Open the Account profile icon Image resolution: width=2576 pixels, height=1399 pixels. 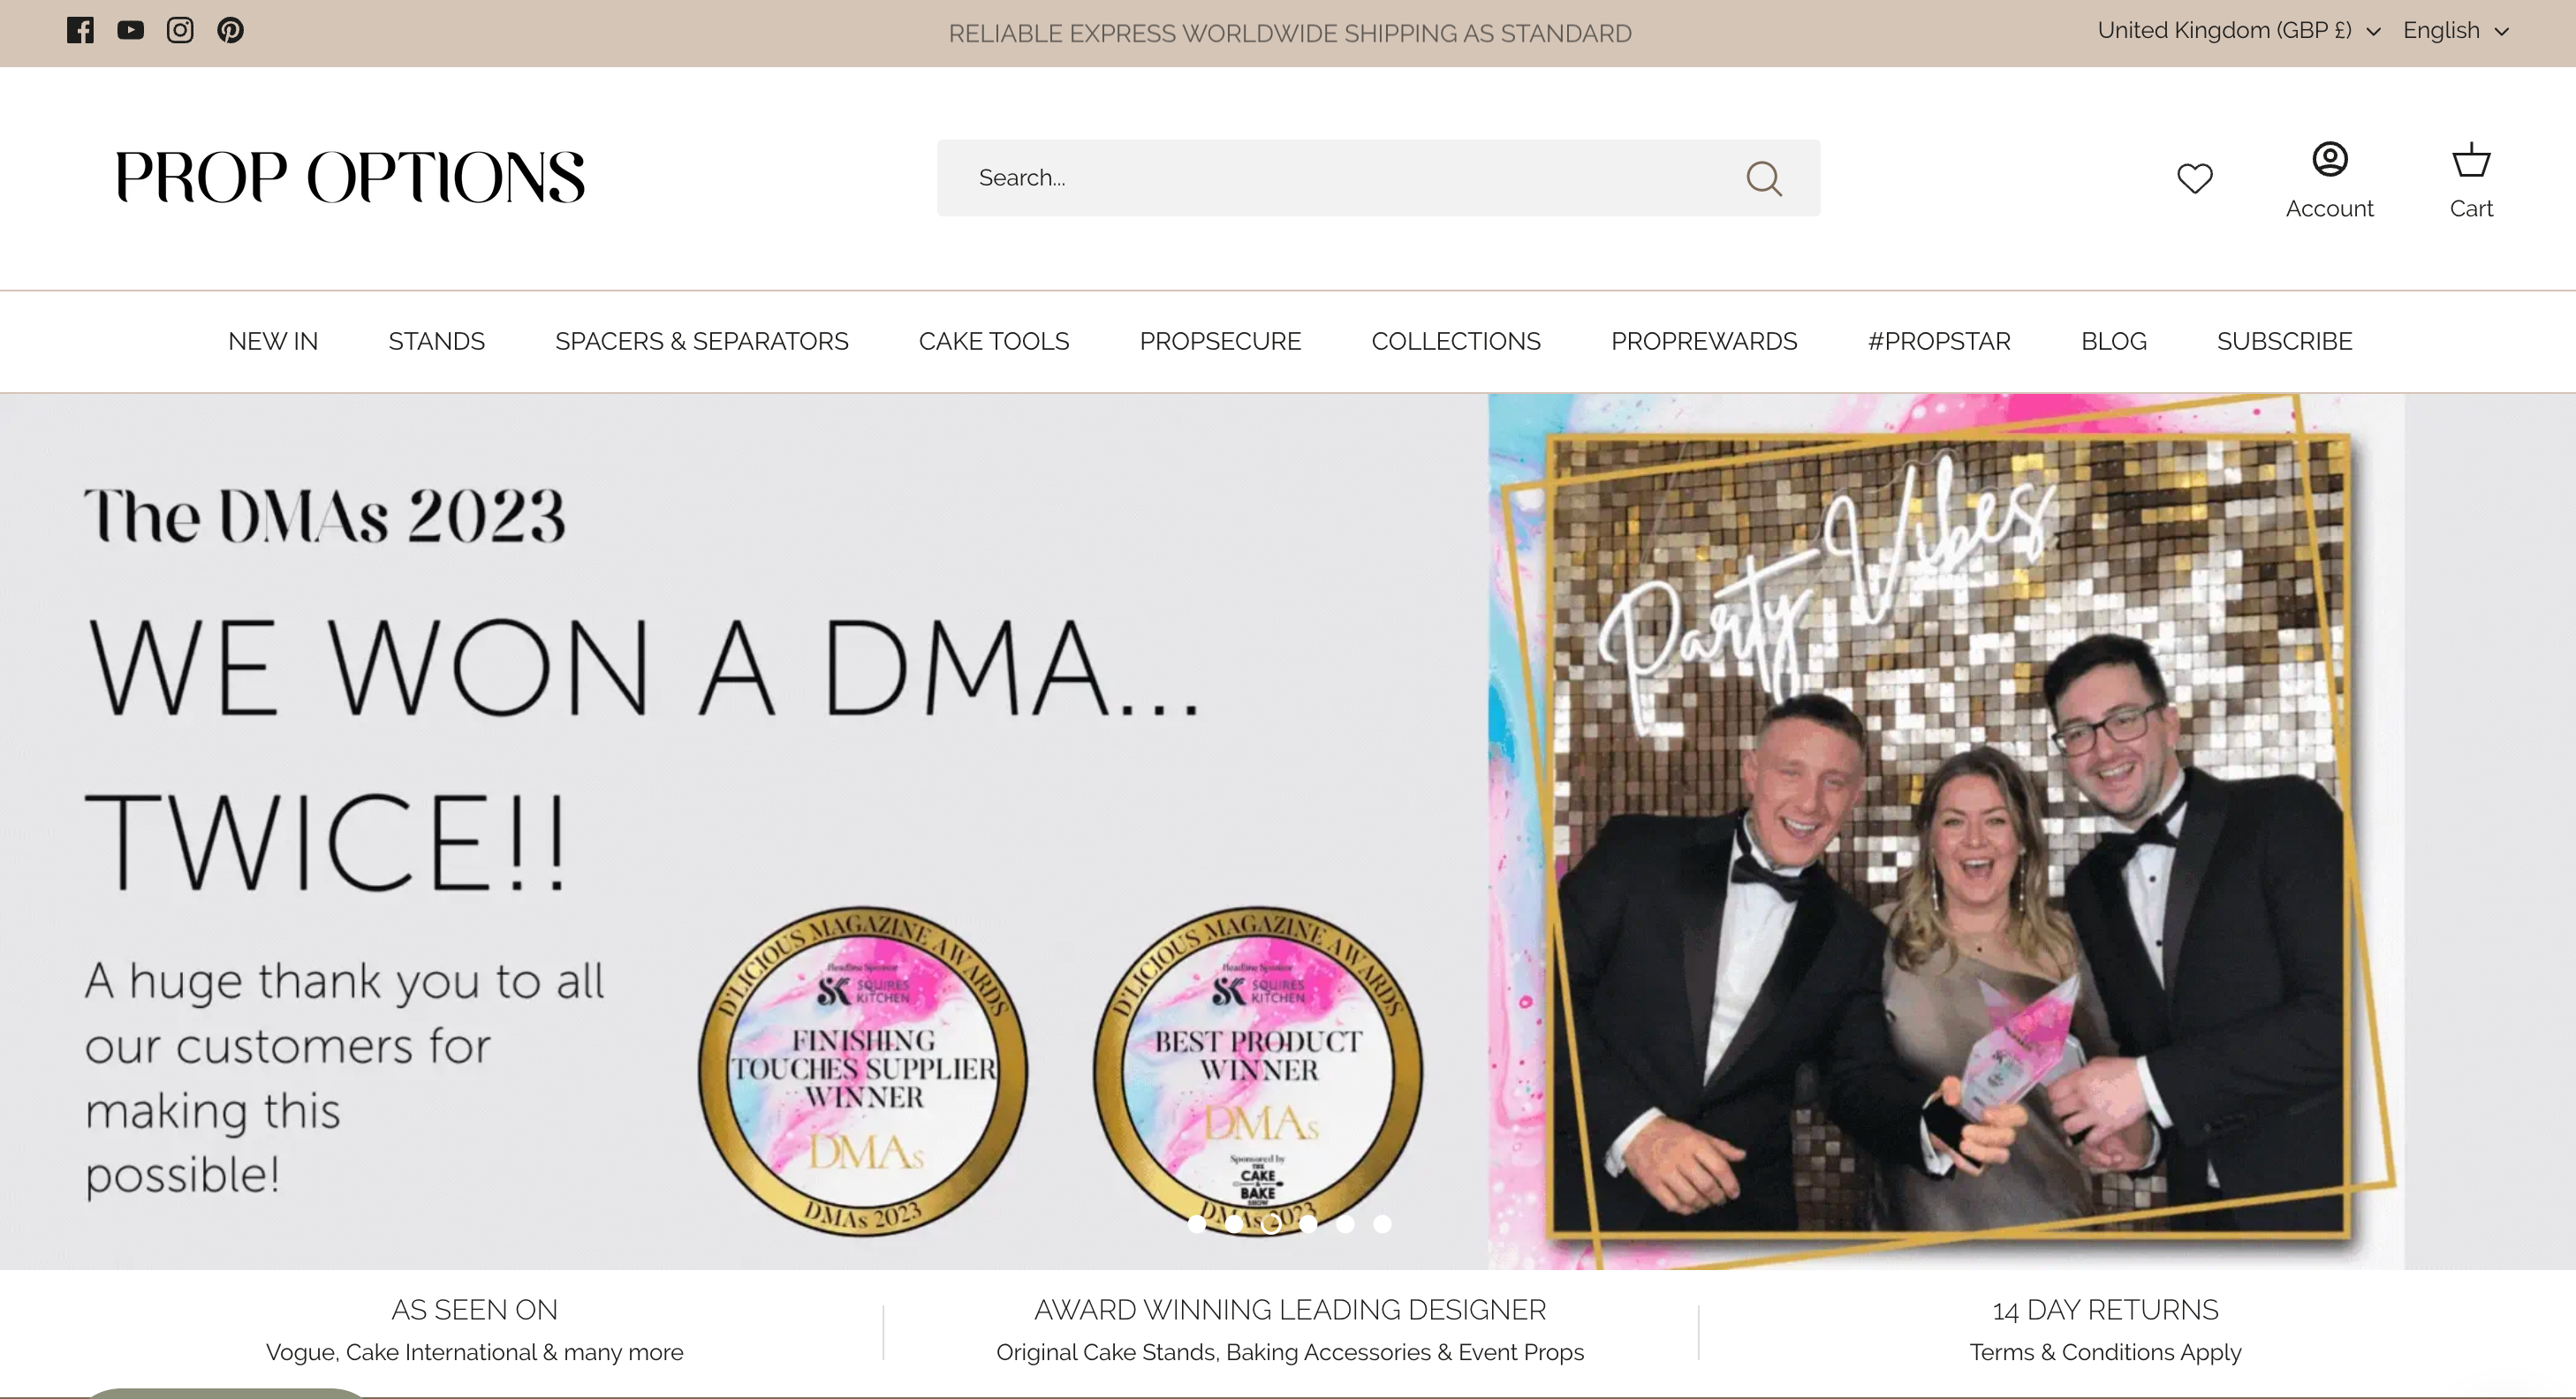2329,160
